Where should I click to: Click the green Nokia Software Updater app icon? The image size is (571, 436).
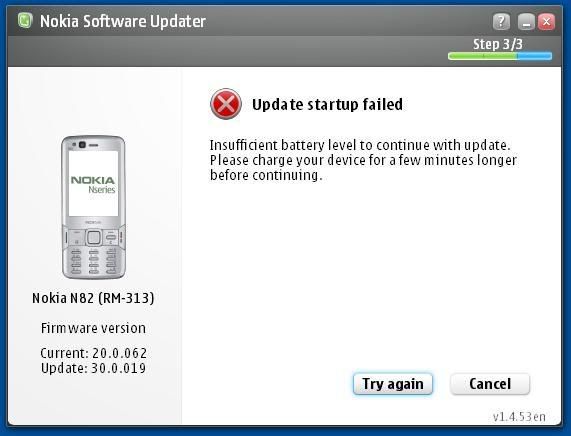pyautogui.click(x=25, y=20)
